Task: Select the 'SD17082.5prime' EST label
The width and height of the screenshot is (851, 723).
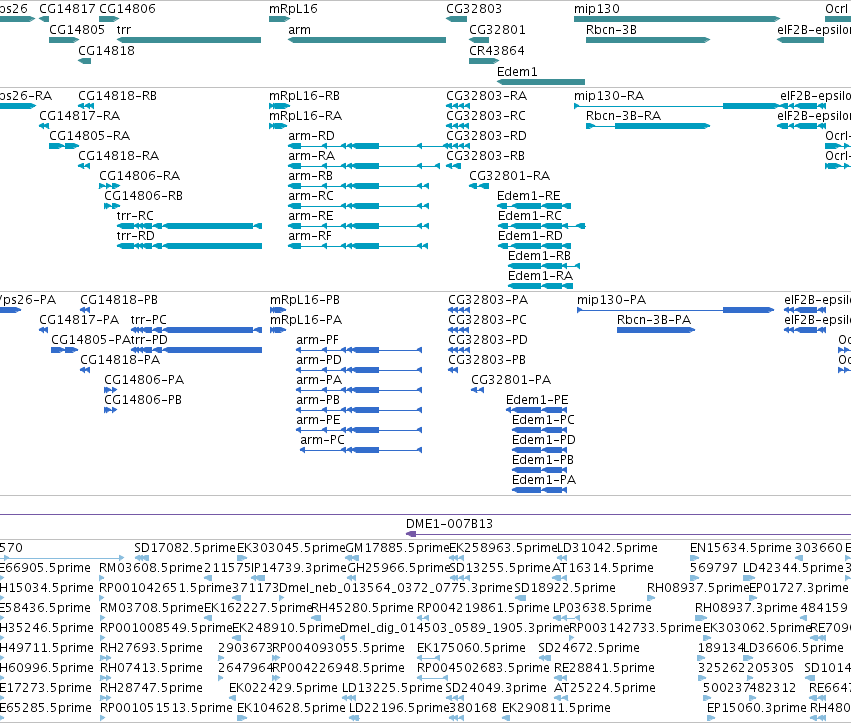Action: [185, 548]
